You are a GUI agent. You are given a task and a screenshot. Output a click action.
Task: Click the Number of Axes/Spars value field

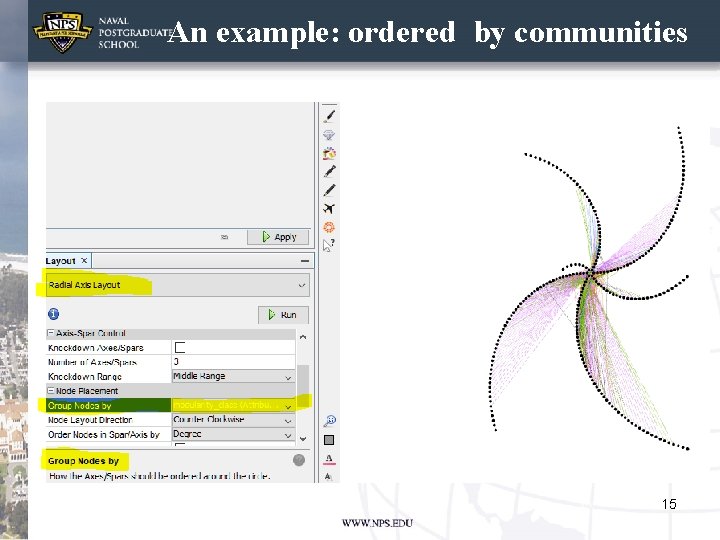point(233,362)
